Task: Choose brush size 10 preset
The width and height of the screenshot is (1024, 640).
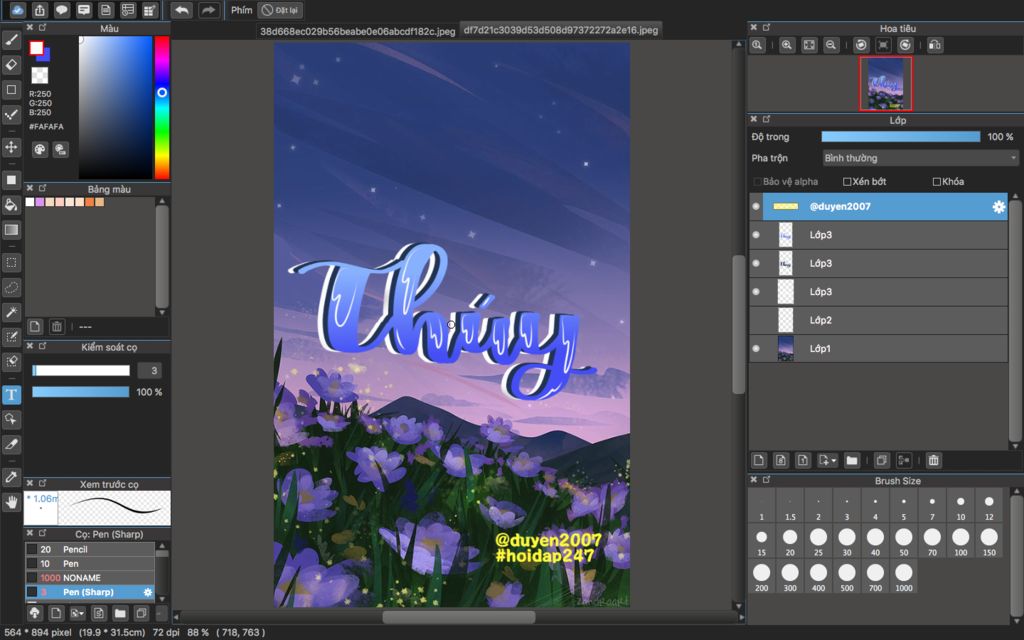Action: click(961, 507)
